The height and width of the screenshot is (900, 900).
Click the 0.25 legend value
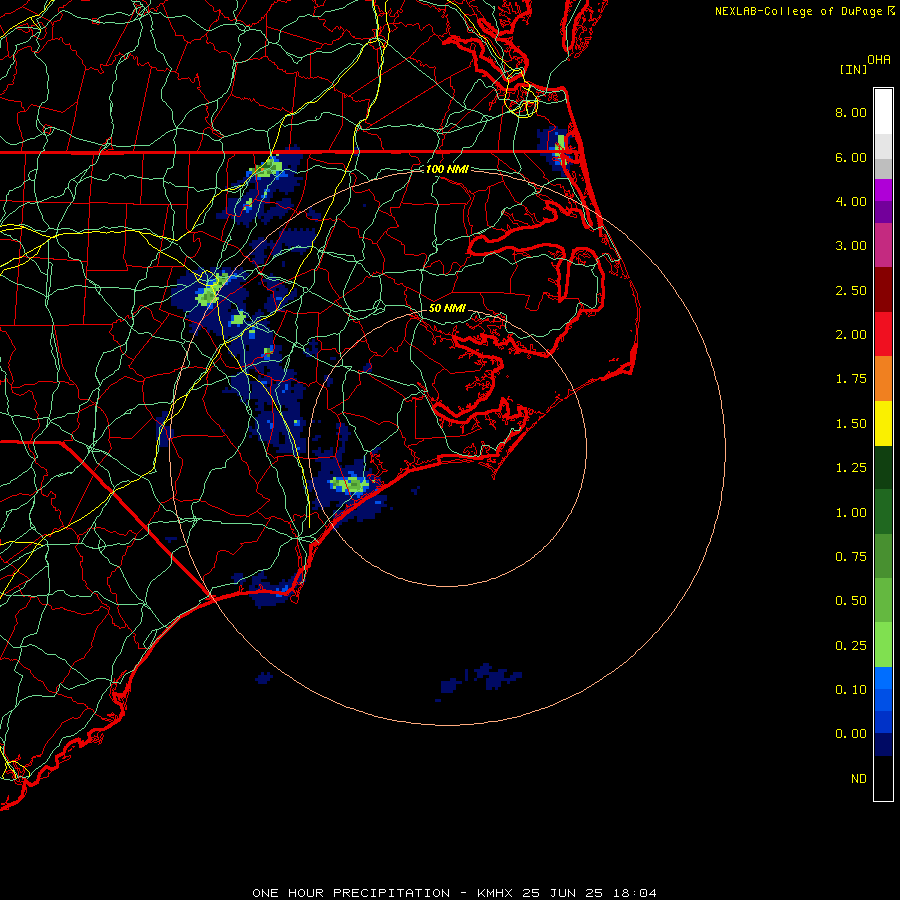(x=851, y=646)
